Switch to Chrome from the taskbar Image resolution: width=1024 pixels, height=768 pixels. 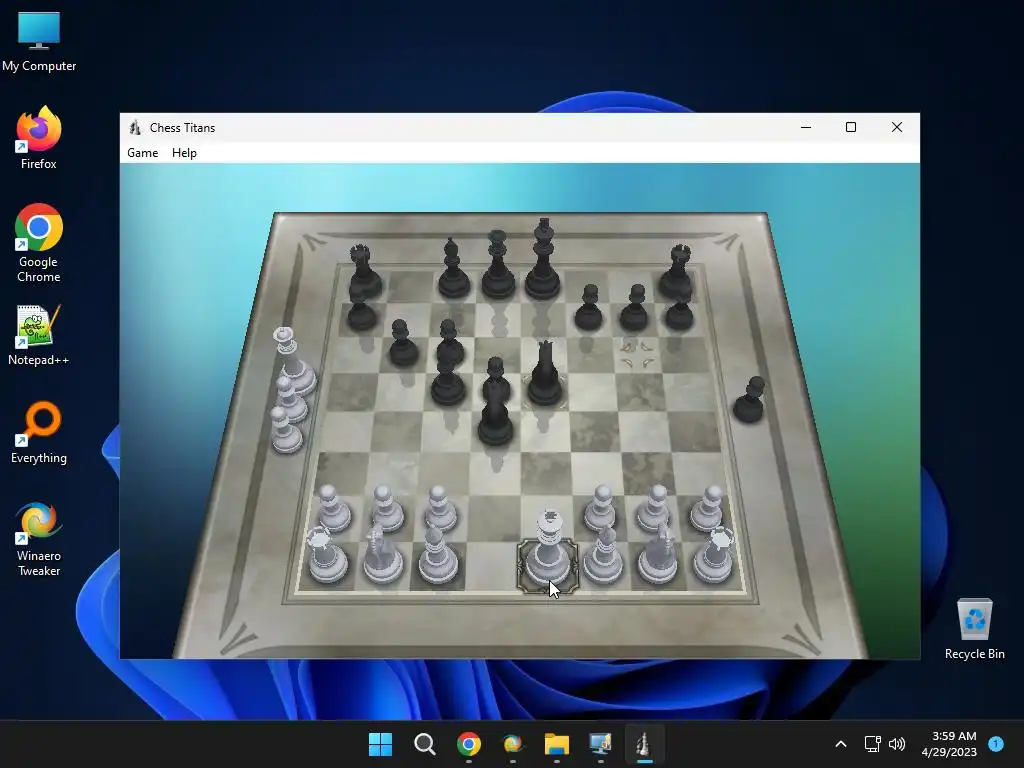[x=468, y=744]
